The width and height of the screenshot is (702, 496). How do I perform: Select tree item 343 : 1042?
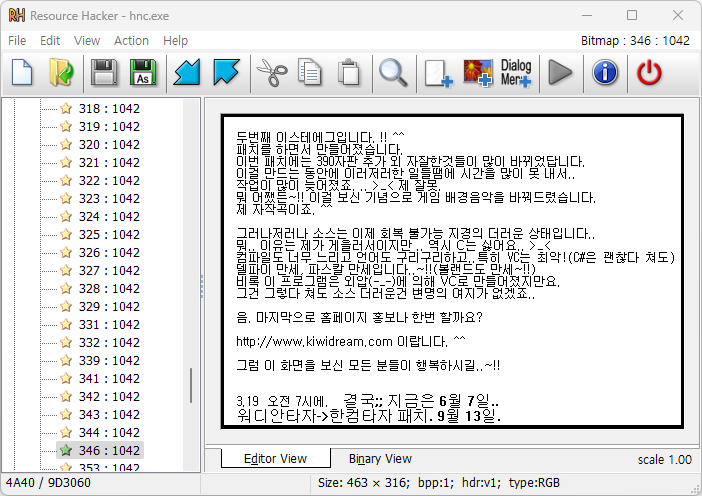[x=109, y=415]
